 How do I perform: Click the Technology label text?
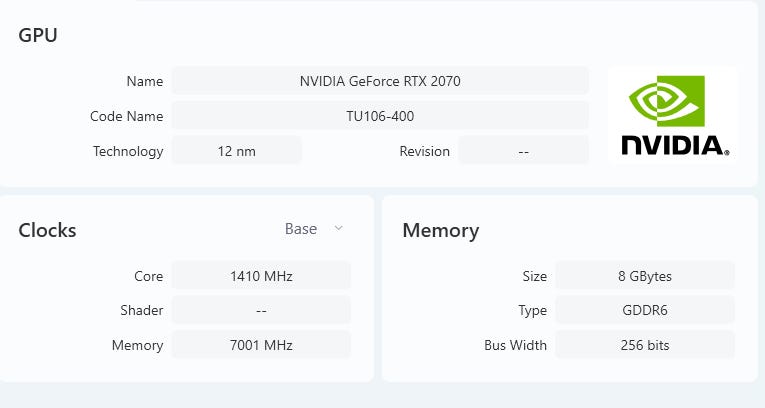128,151
